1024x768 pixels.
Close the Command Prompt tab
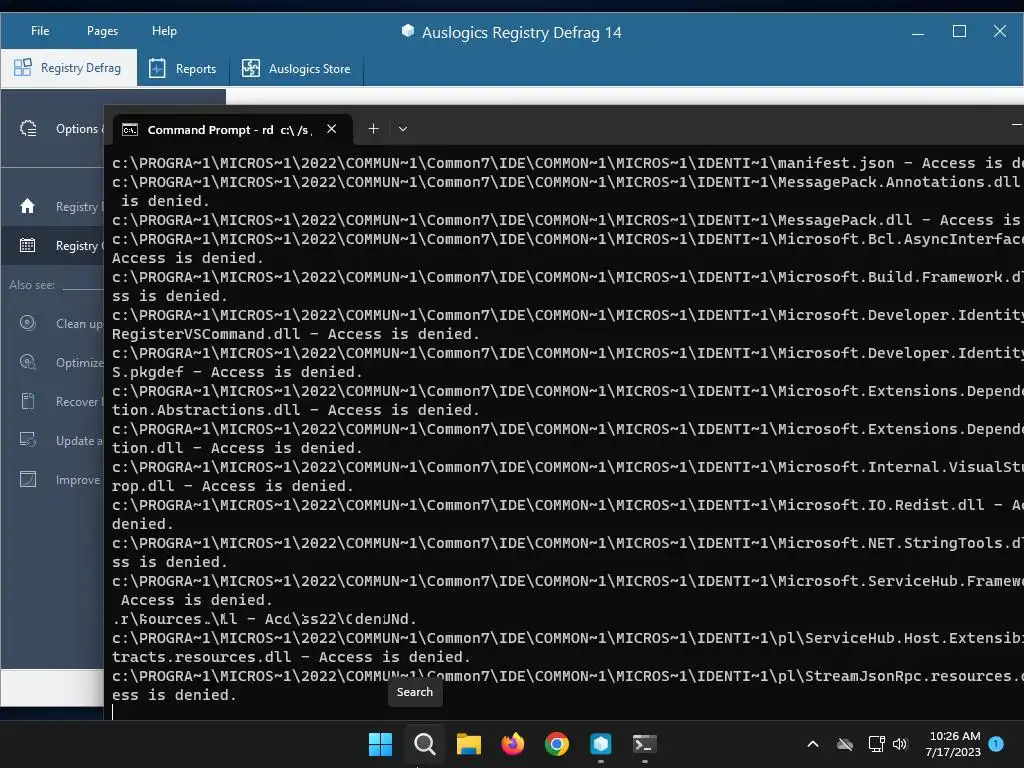coord(332,129)
